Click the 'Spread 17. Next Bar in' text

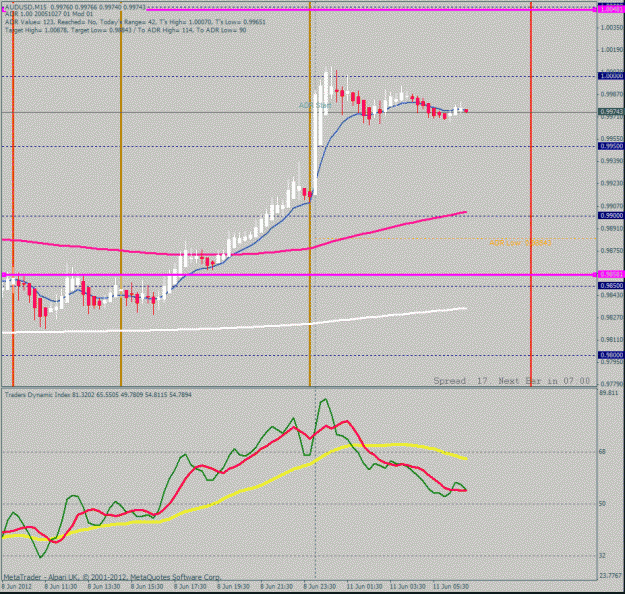(x=511, y=381)
